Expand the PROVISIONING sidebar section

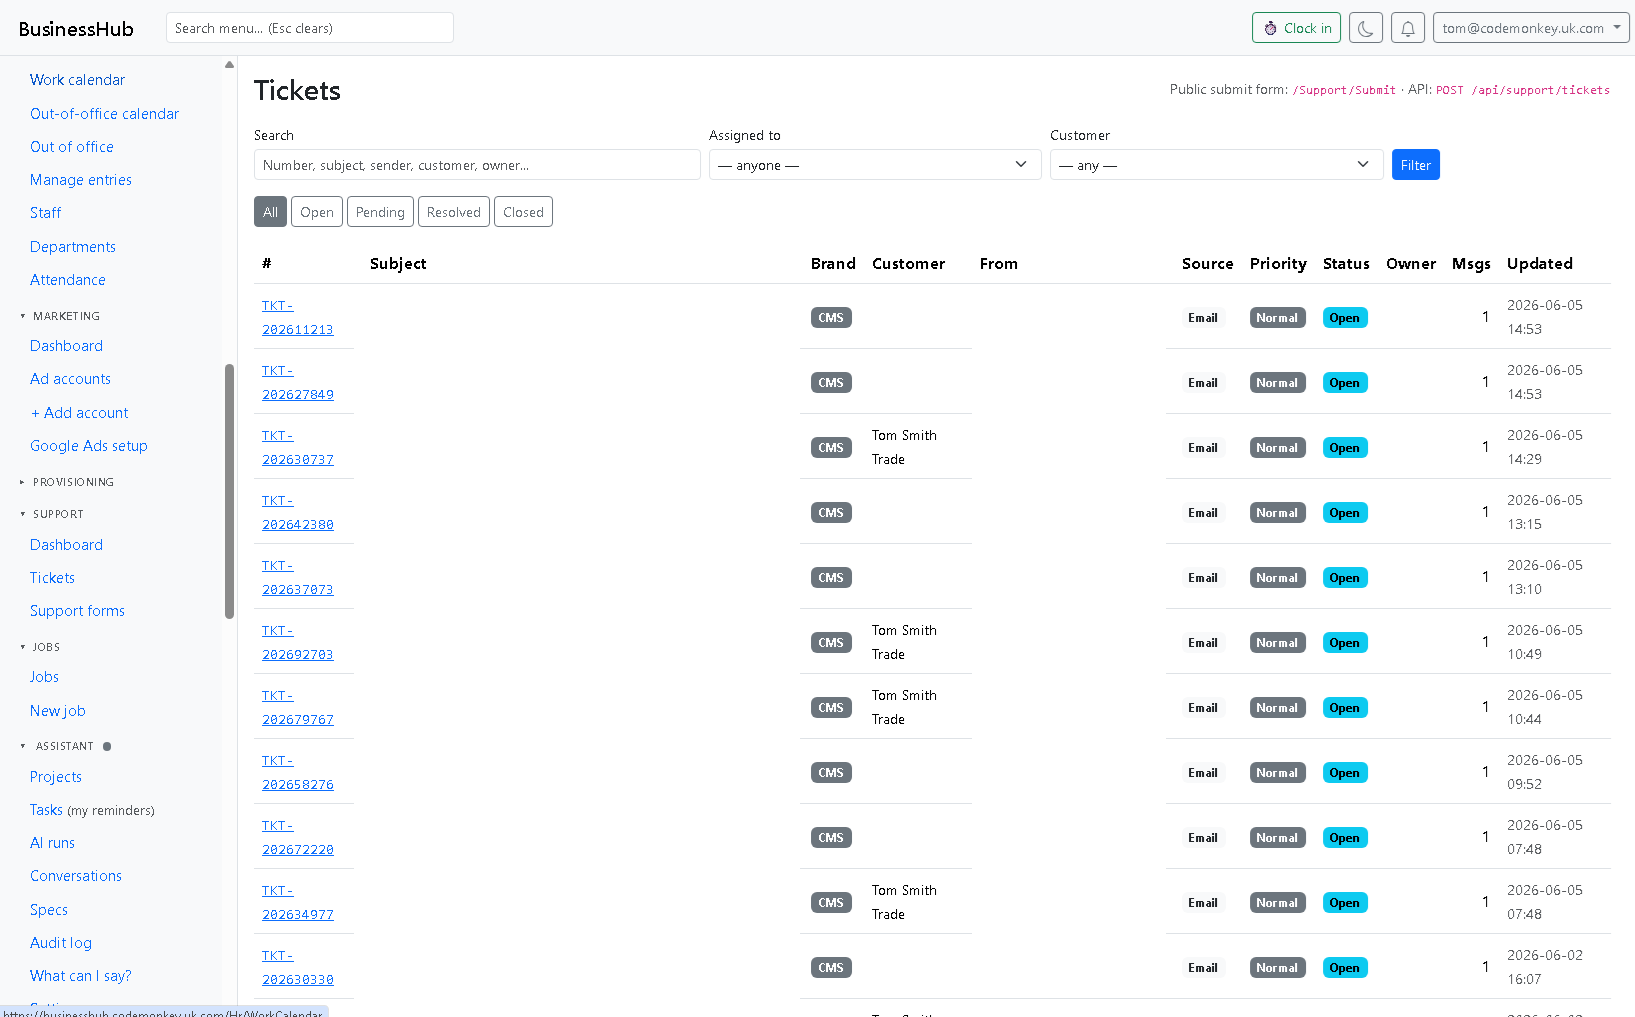coord(68,482)
